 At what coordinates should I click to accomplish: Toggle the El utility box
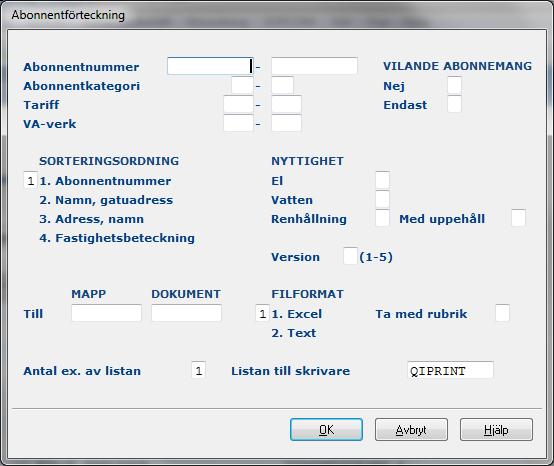(x=382, y=180)
